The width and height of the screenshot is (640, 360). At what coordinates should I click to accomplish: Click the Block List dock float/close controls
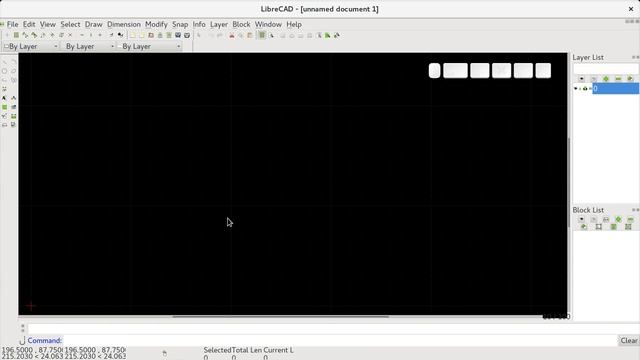point(635,210)
